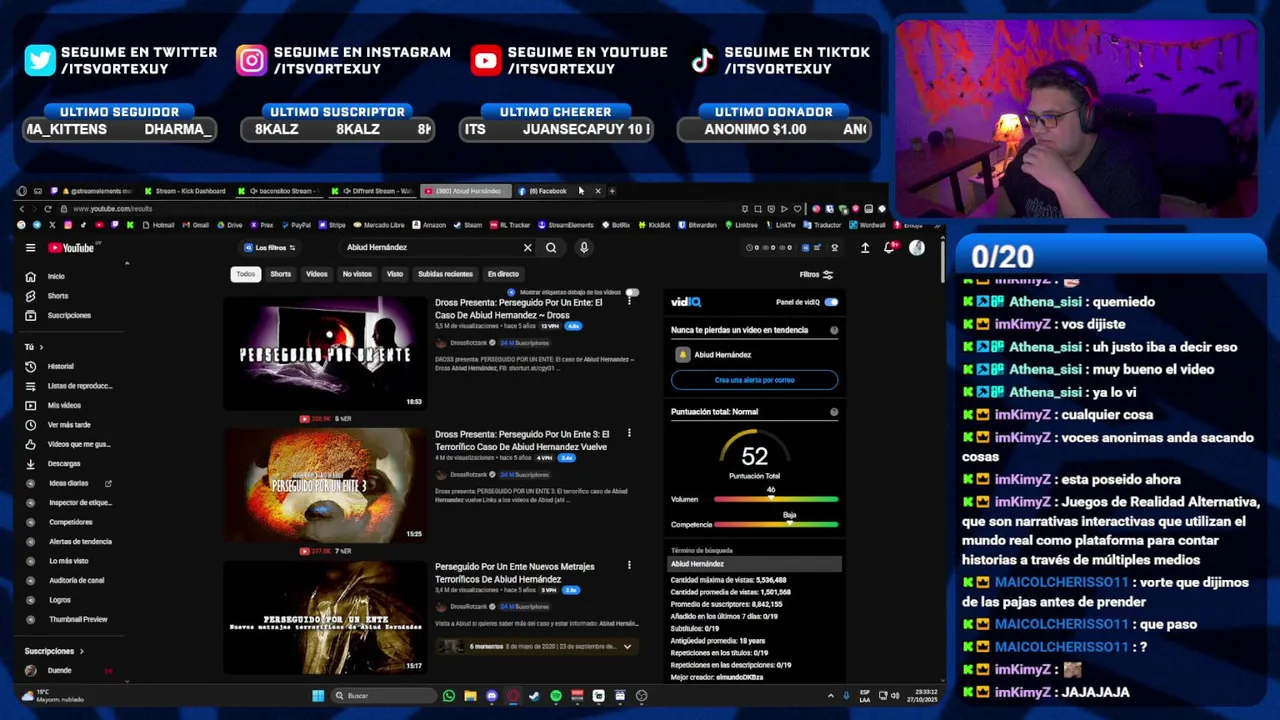
Task: Open title of Perseguido Por Un Ente 3 video
Action: click(522, 441)
